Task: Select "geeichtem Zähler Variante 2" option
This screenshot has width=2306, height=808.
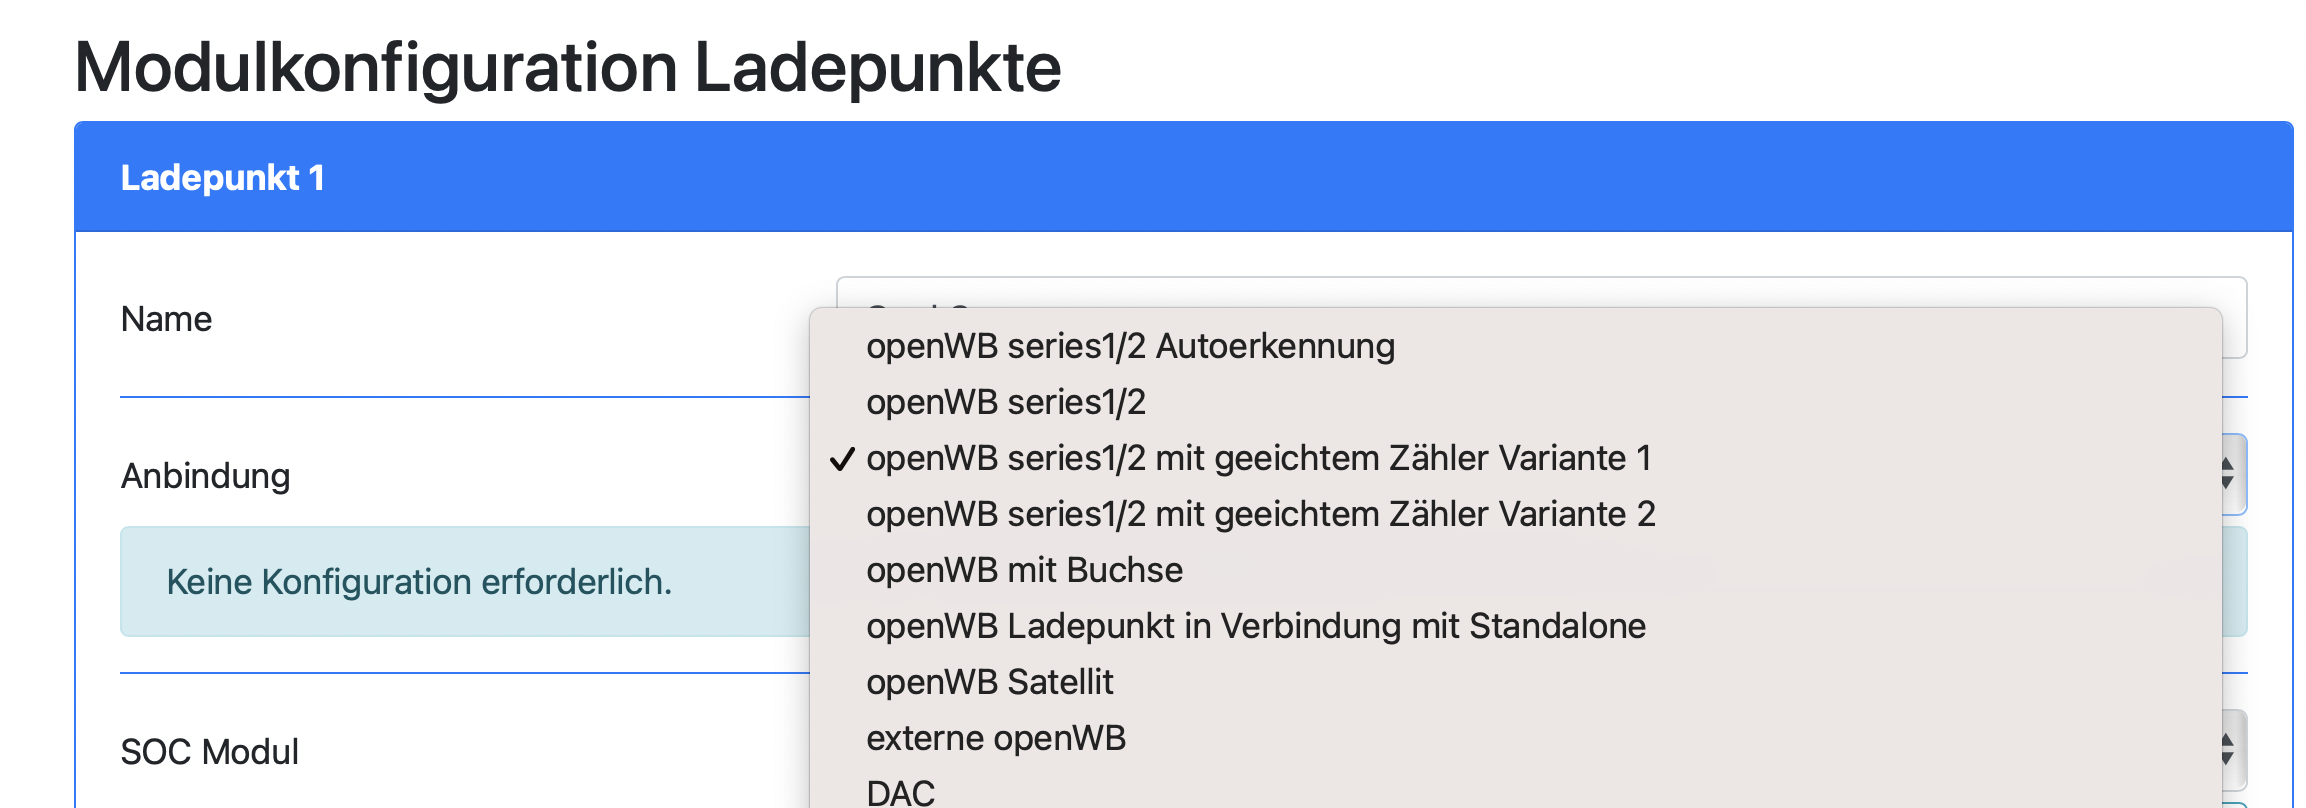Action: [x=1260, y=514]
